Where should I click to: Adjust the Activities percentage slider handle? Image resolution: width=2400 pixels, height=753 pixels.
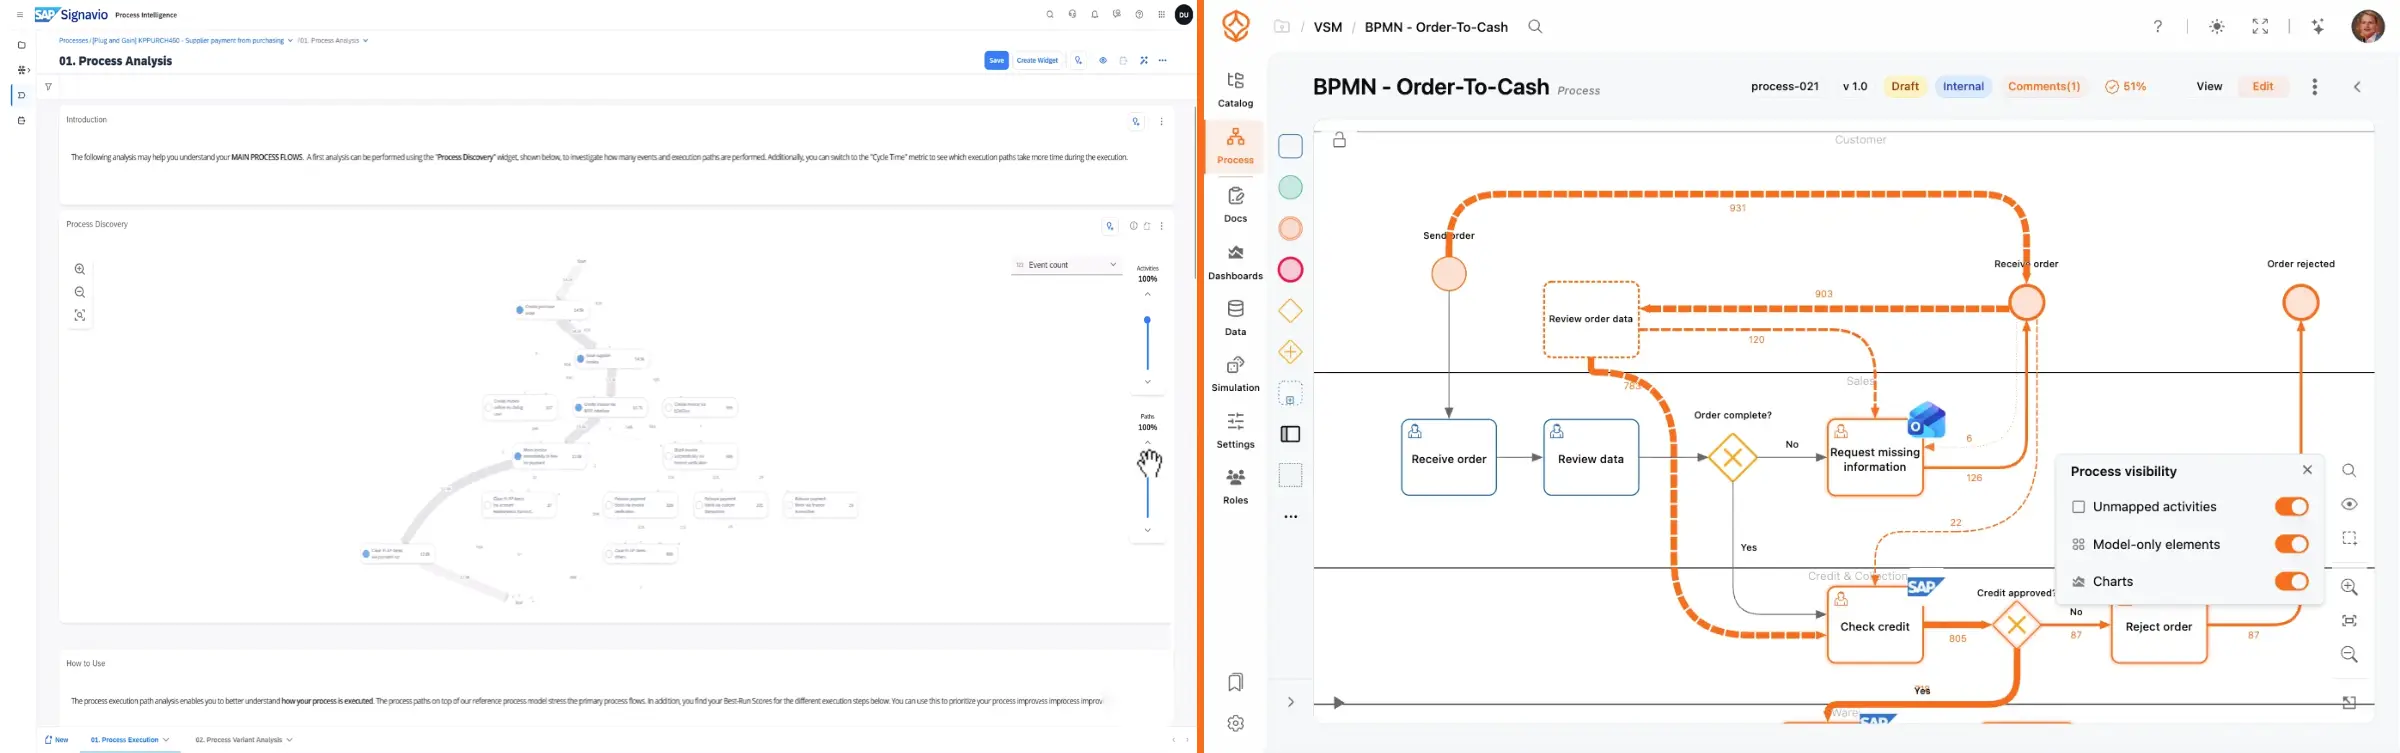(1147, 320)
